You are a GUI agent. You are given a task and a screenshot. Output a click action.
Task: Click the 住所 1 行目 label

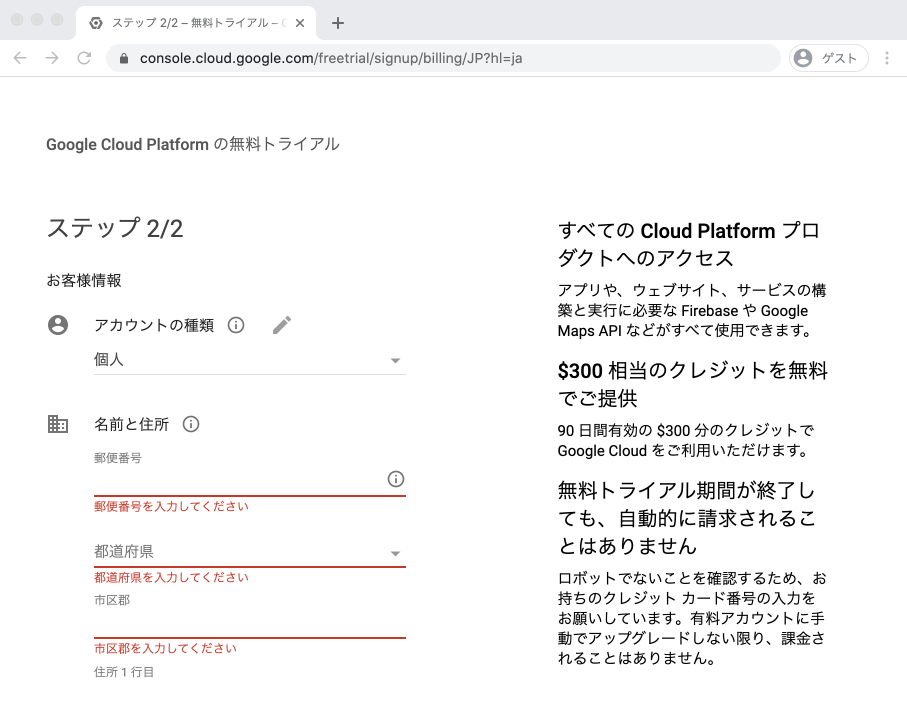(124, 672)
